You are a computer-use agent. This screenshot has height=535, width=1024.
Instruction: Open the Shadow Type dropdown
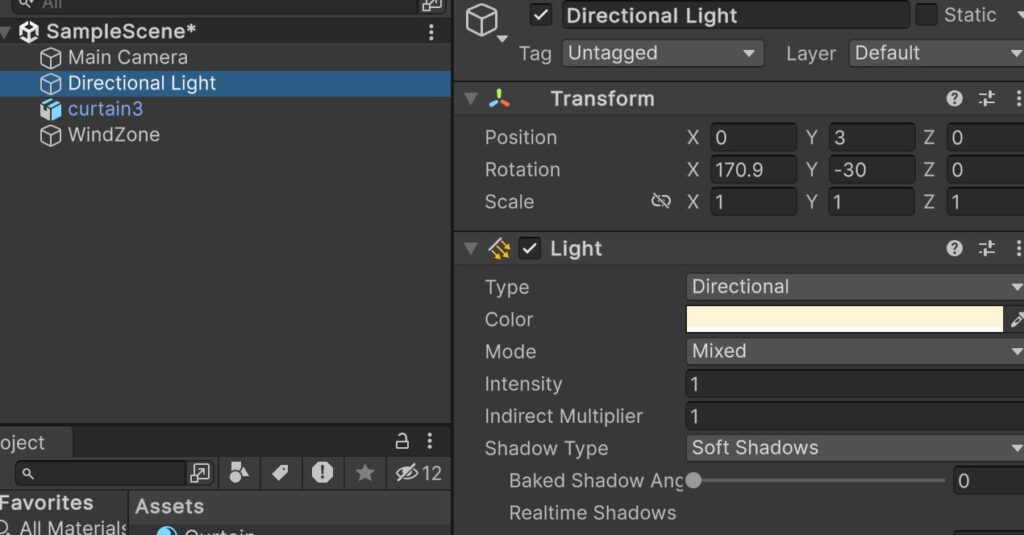click(x=855, y=448)
